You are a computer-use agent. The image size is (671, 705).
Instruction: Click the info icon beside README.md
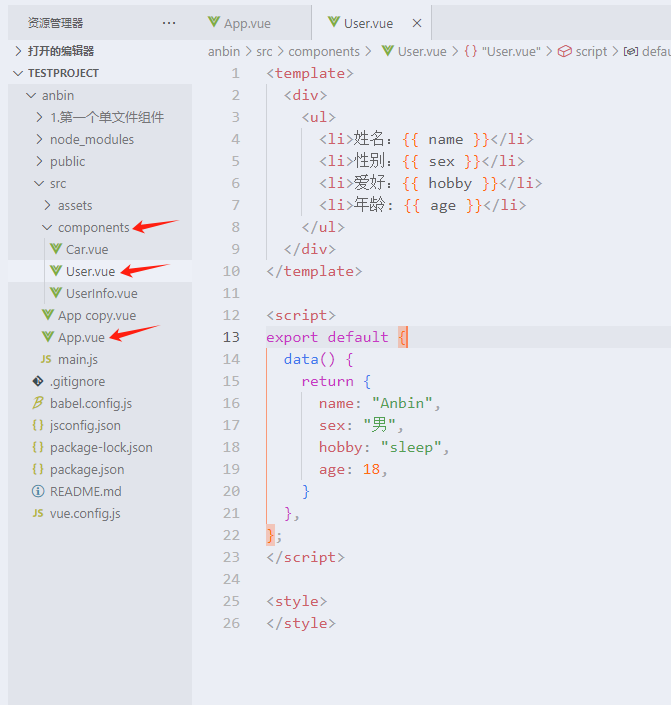point(38,491)
